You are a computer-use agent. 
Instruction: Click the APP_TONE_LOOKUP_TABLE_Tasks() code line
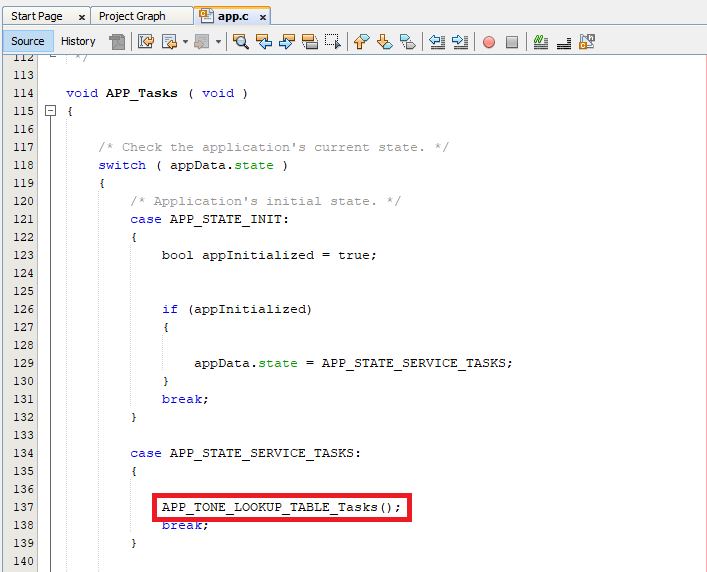click(281, 507)
